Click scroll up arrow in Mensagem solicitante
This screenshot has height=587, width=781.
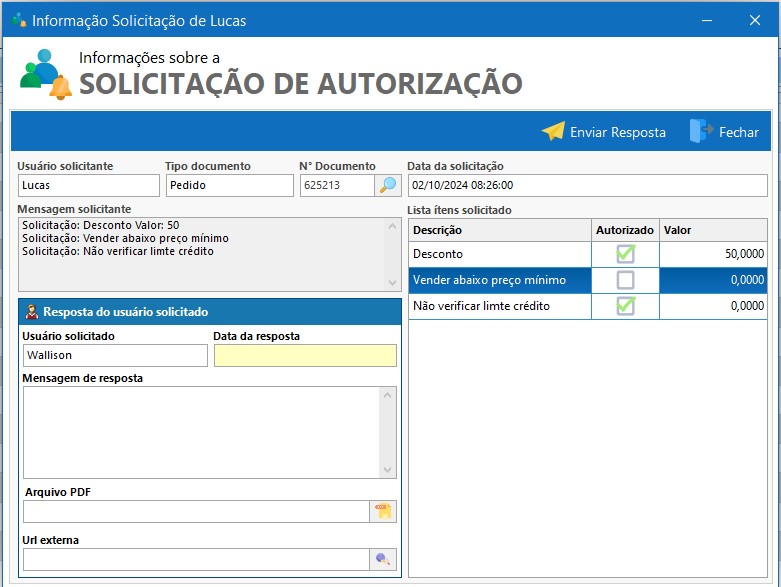[392, 227]
